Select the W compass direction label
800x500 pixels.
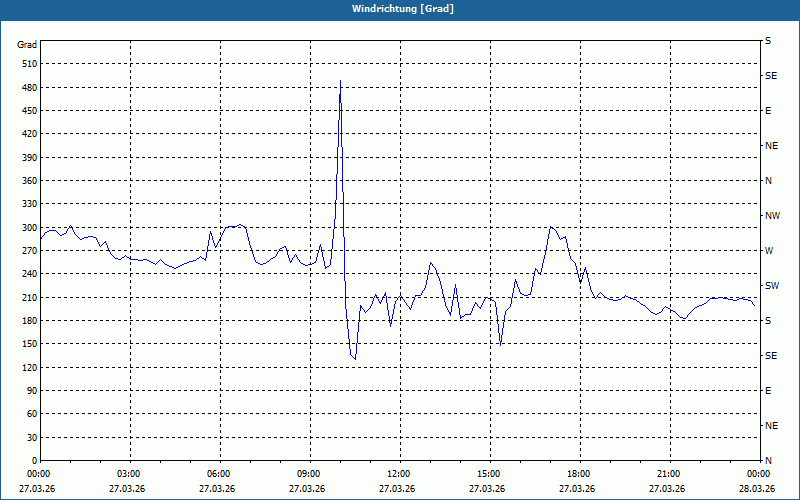[x=769, y=251]
